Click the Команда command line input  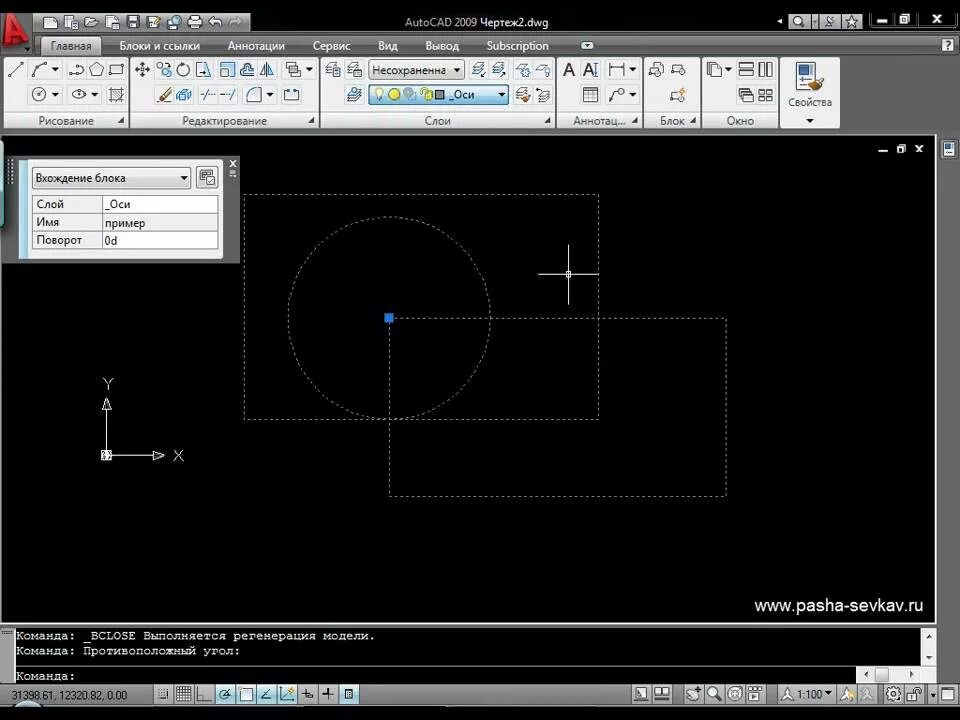click(435, 676)
